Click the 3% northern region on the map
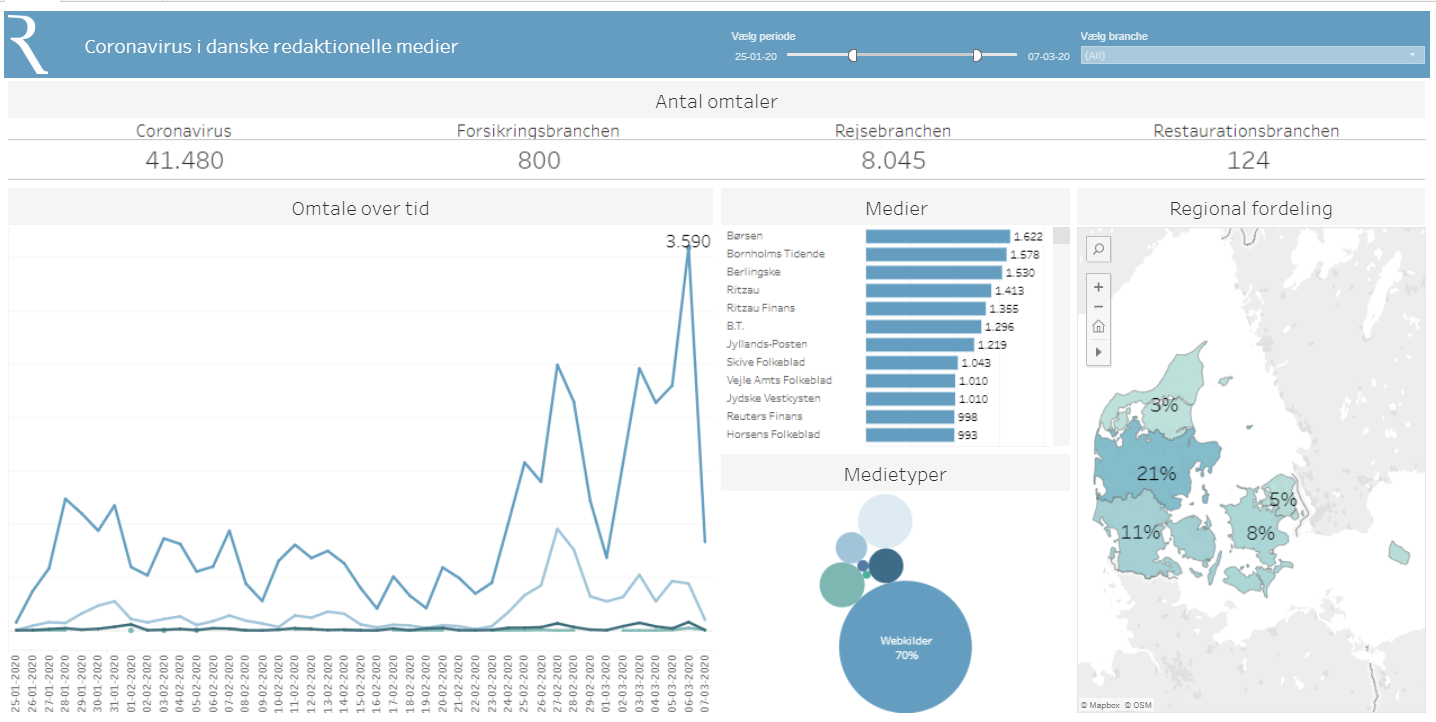Image resolution: width=1436 pixels, height=722 pixels. pos(1164,404)
